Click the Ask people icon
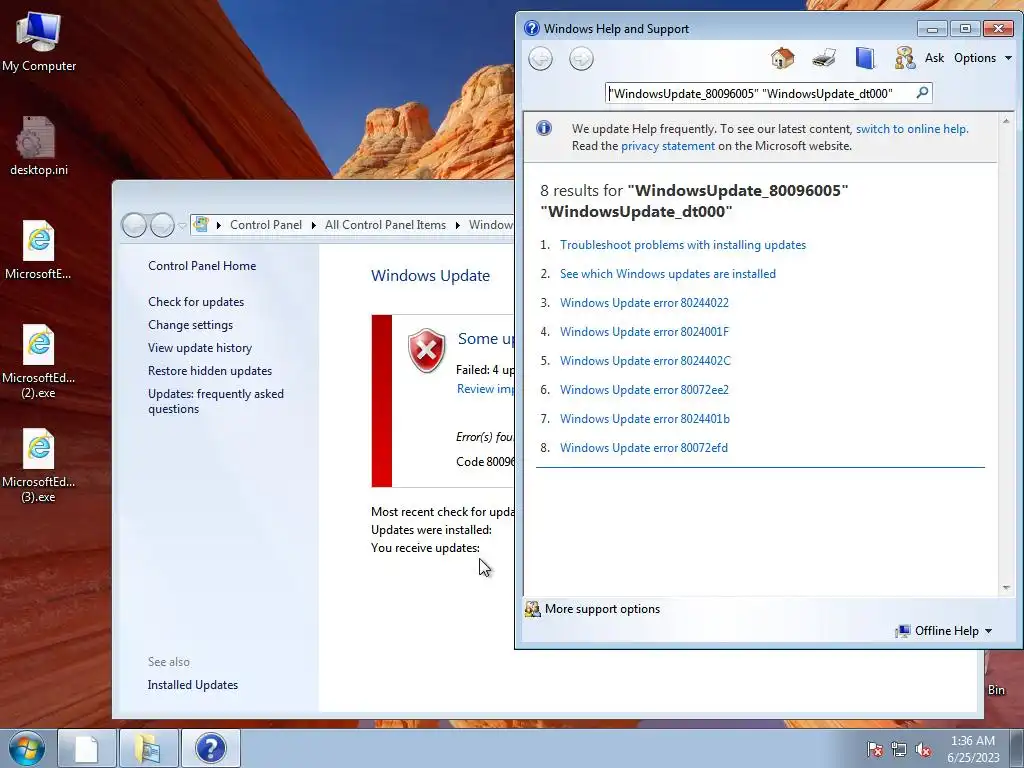1024x768 pixels. pos(904,58)
